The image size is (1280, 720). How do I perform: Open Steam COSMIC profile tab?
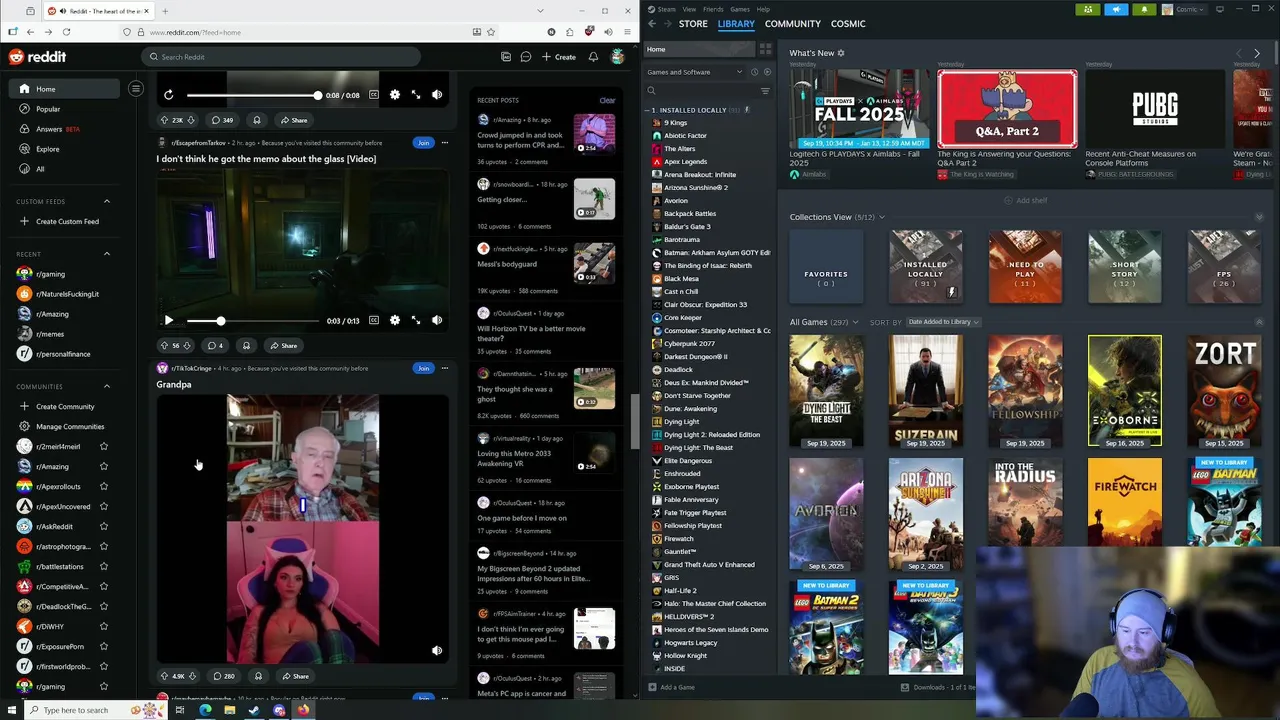[848, 23]
